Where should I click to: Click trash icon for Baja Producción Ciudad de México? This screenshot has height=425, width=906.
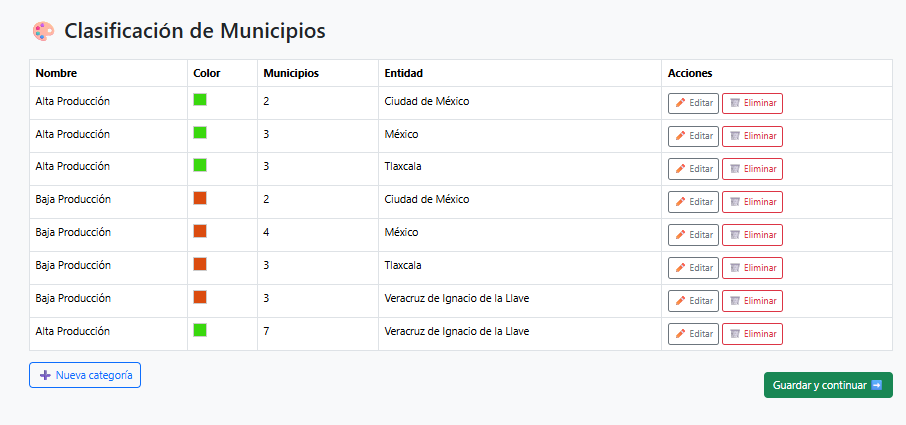pyautogui.click(x=735, y=202)
